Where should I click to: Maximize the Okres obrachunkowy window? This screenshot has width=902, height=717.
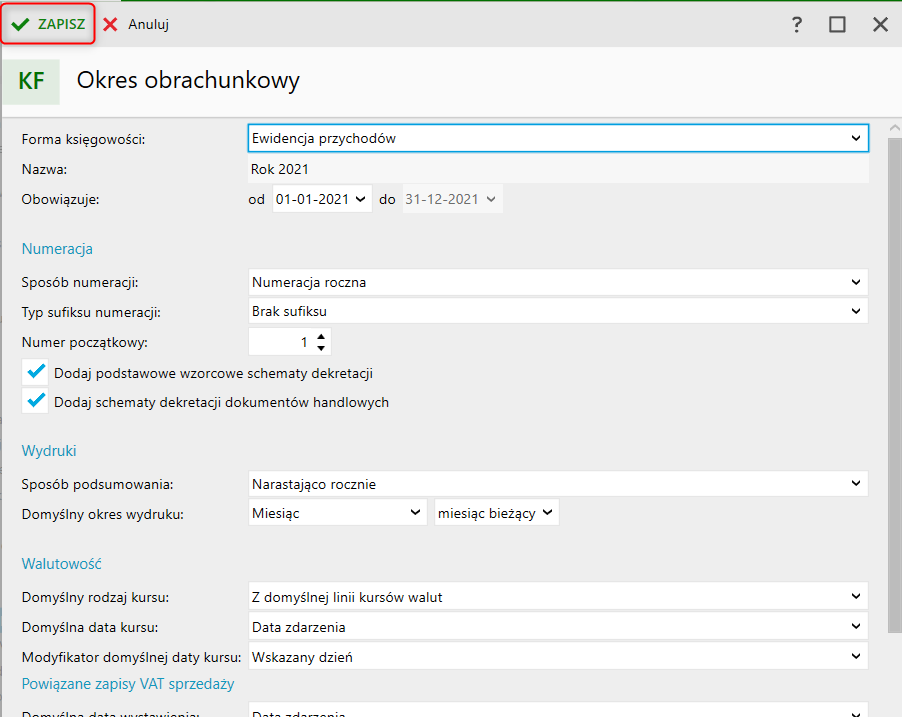click(837, 24)
